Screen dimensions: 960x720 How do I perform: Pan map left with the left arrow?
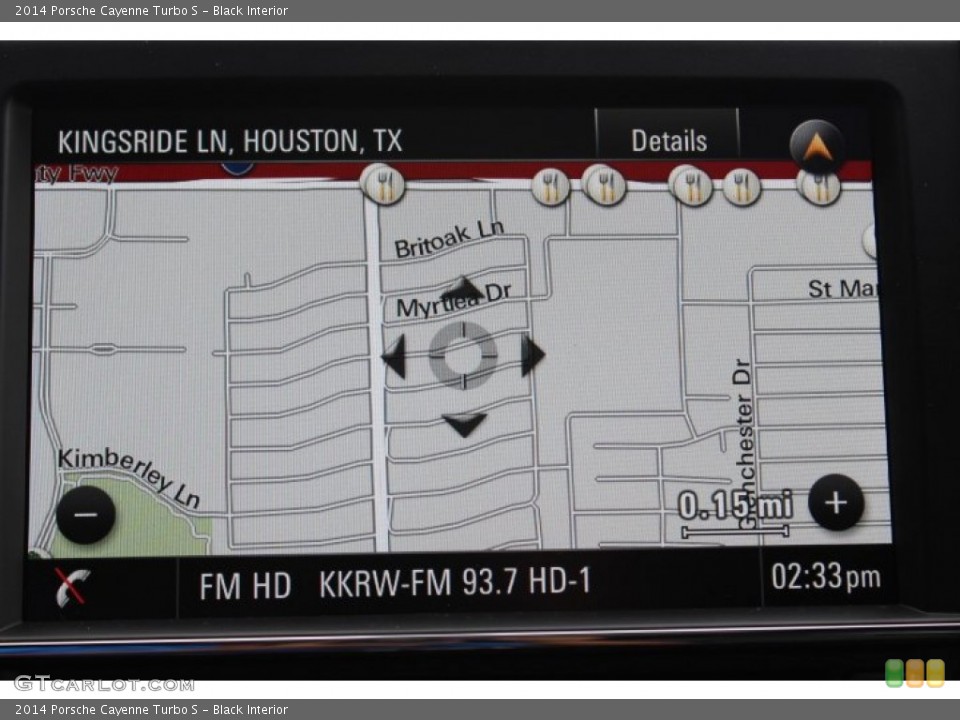pos(394,356)
